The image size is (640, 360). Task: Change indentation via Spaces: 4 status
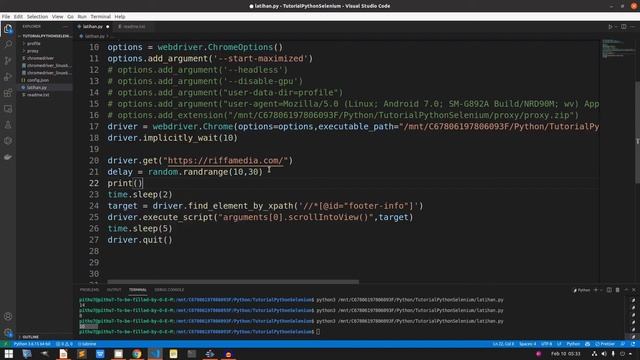point(527,344)
